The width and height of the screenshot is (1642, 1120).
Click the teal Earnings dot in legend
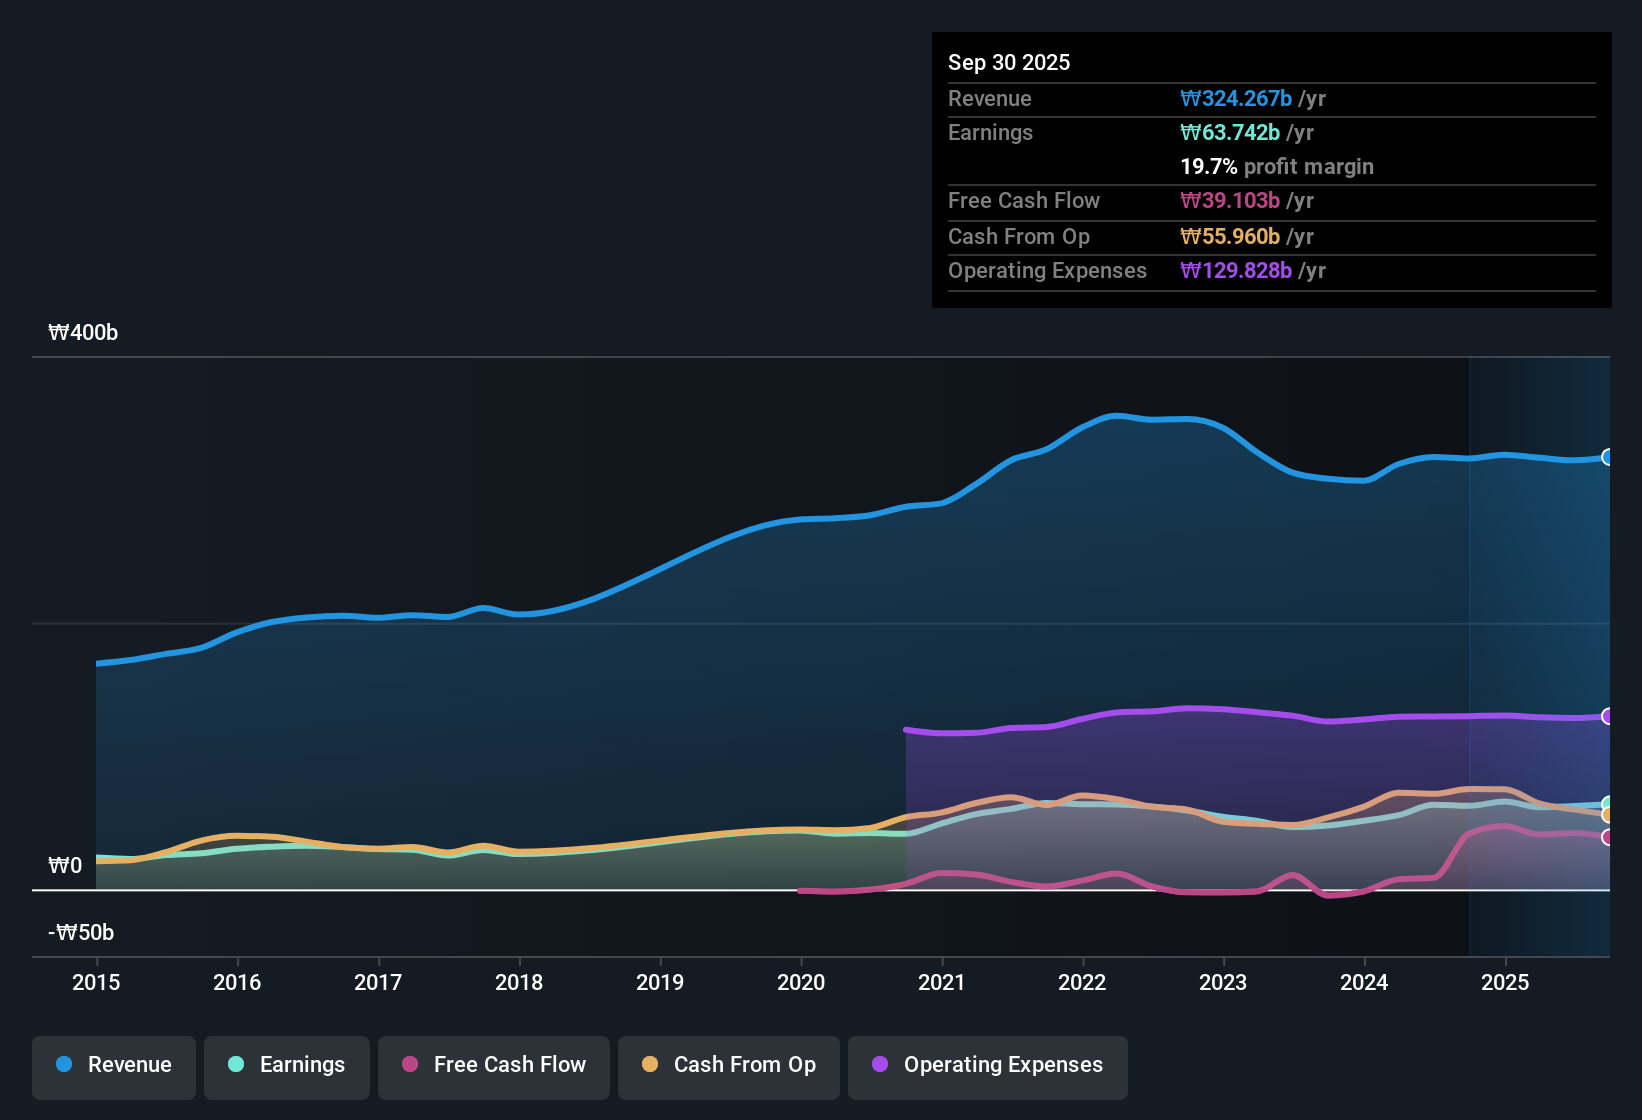tap(235, 1065)
